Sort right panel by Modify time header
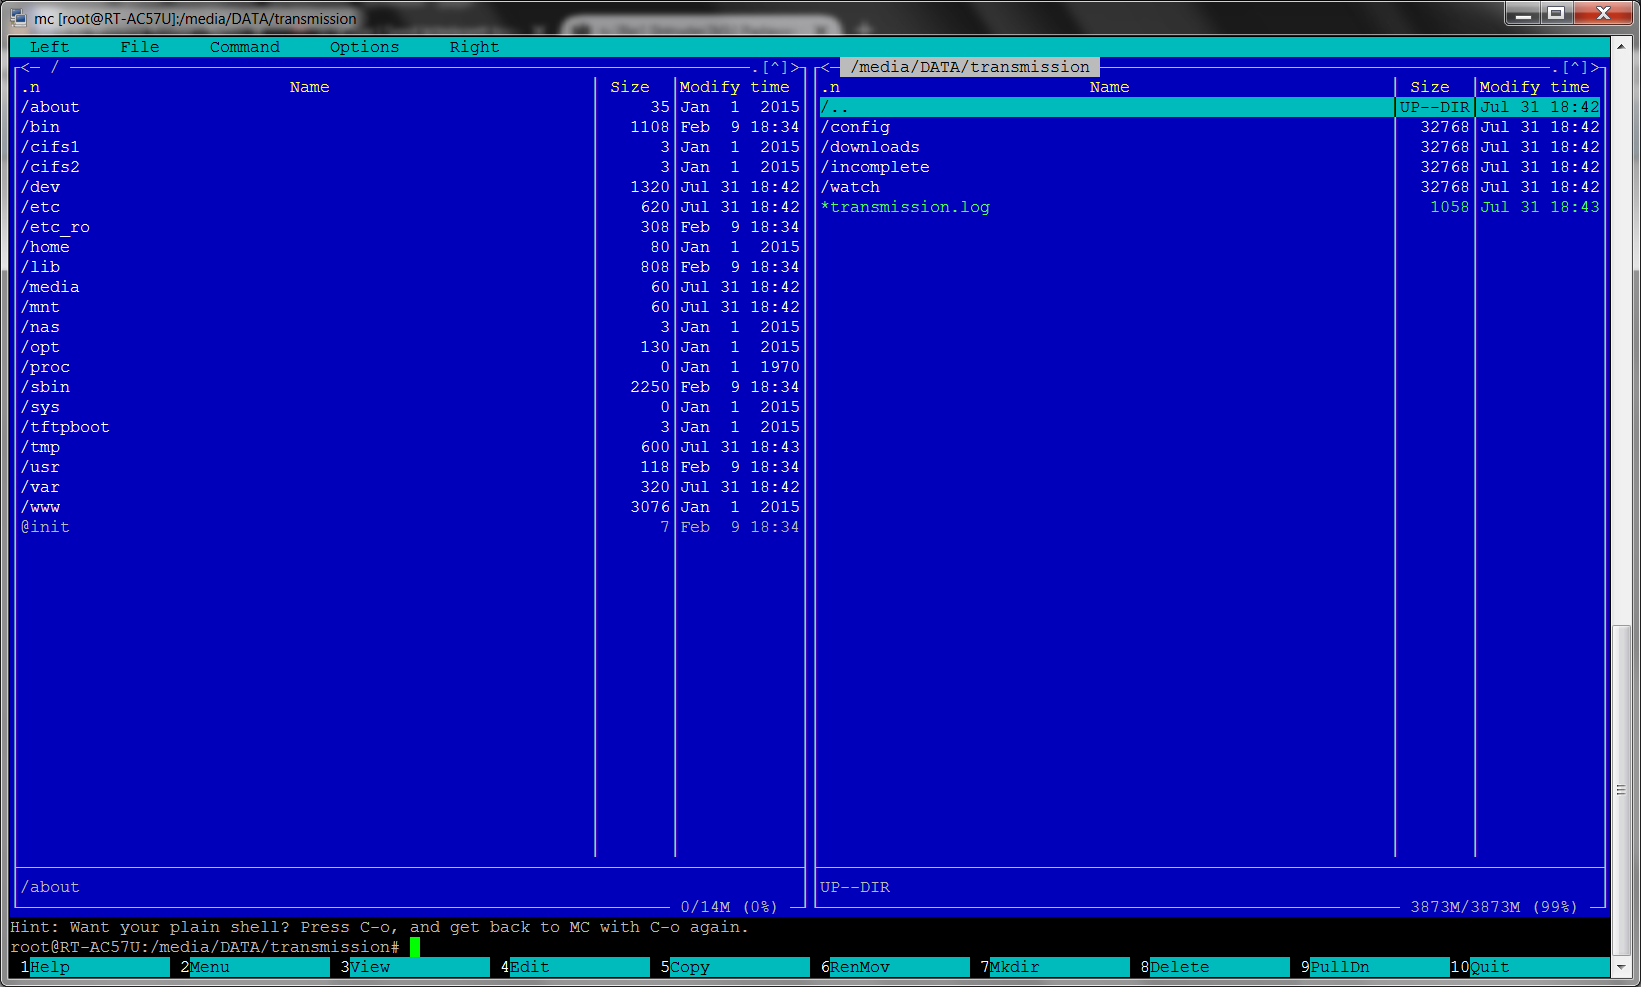Image resolution: width=1641 pixels, height=987 pixels. coord(1534,87)
